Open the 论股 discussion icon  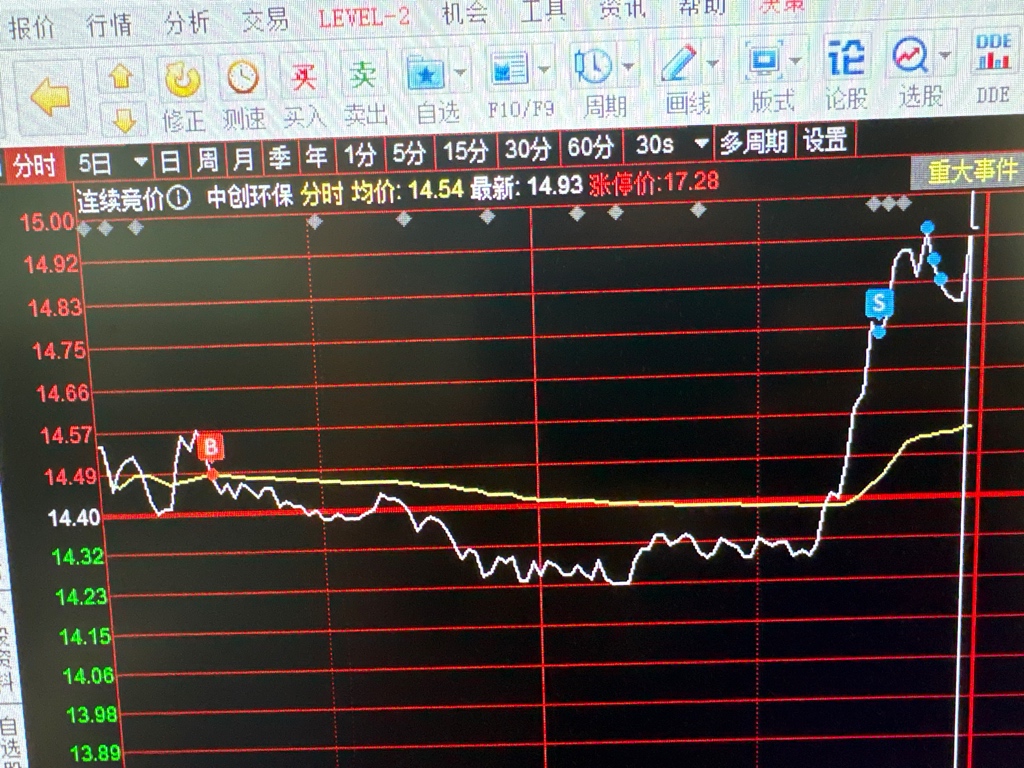tap(846, 57)
